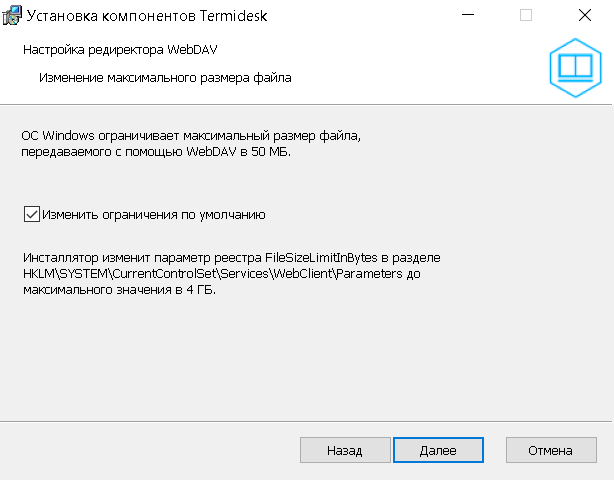Viewport: 614px width, 480px height.
Task: Click subheading 'Изменение максимального размера файла'
Action: click(x=165, y=78)
